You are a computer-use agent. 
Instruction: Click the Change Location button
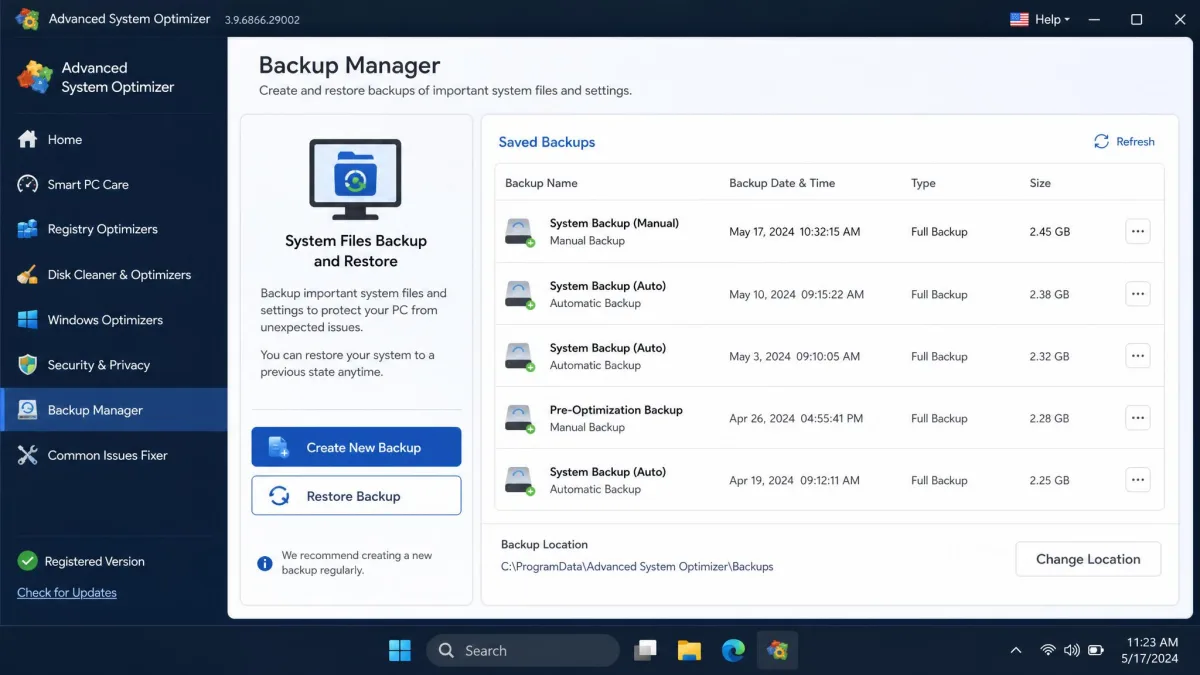1088,559
